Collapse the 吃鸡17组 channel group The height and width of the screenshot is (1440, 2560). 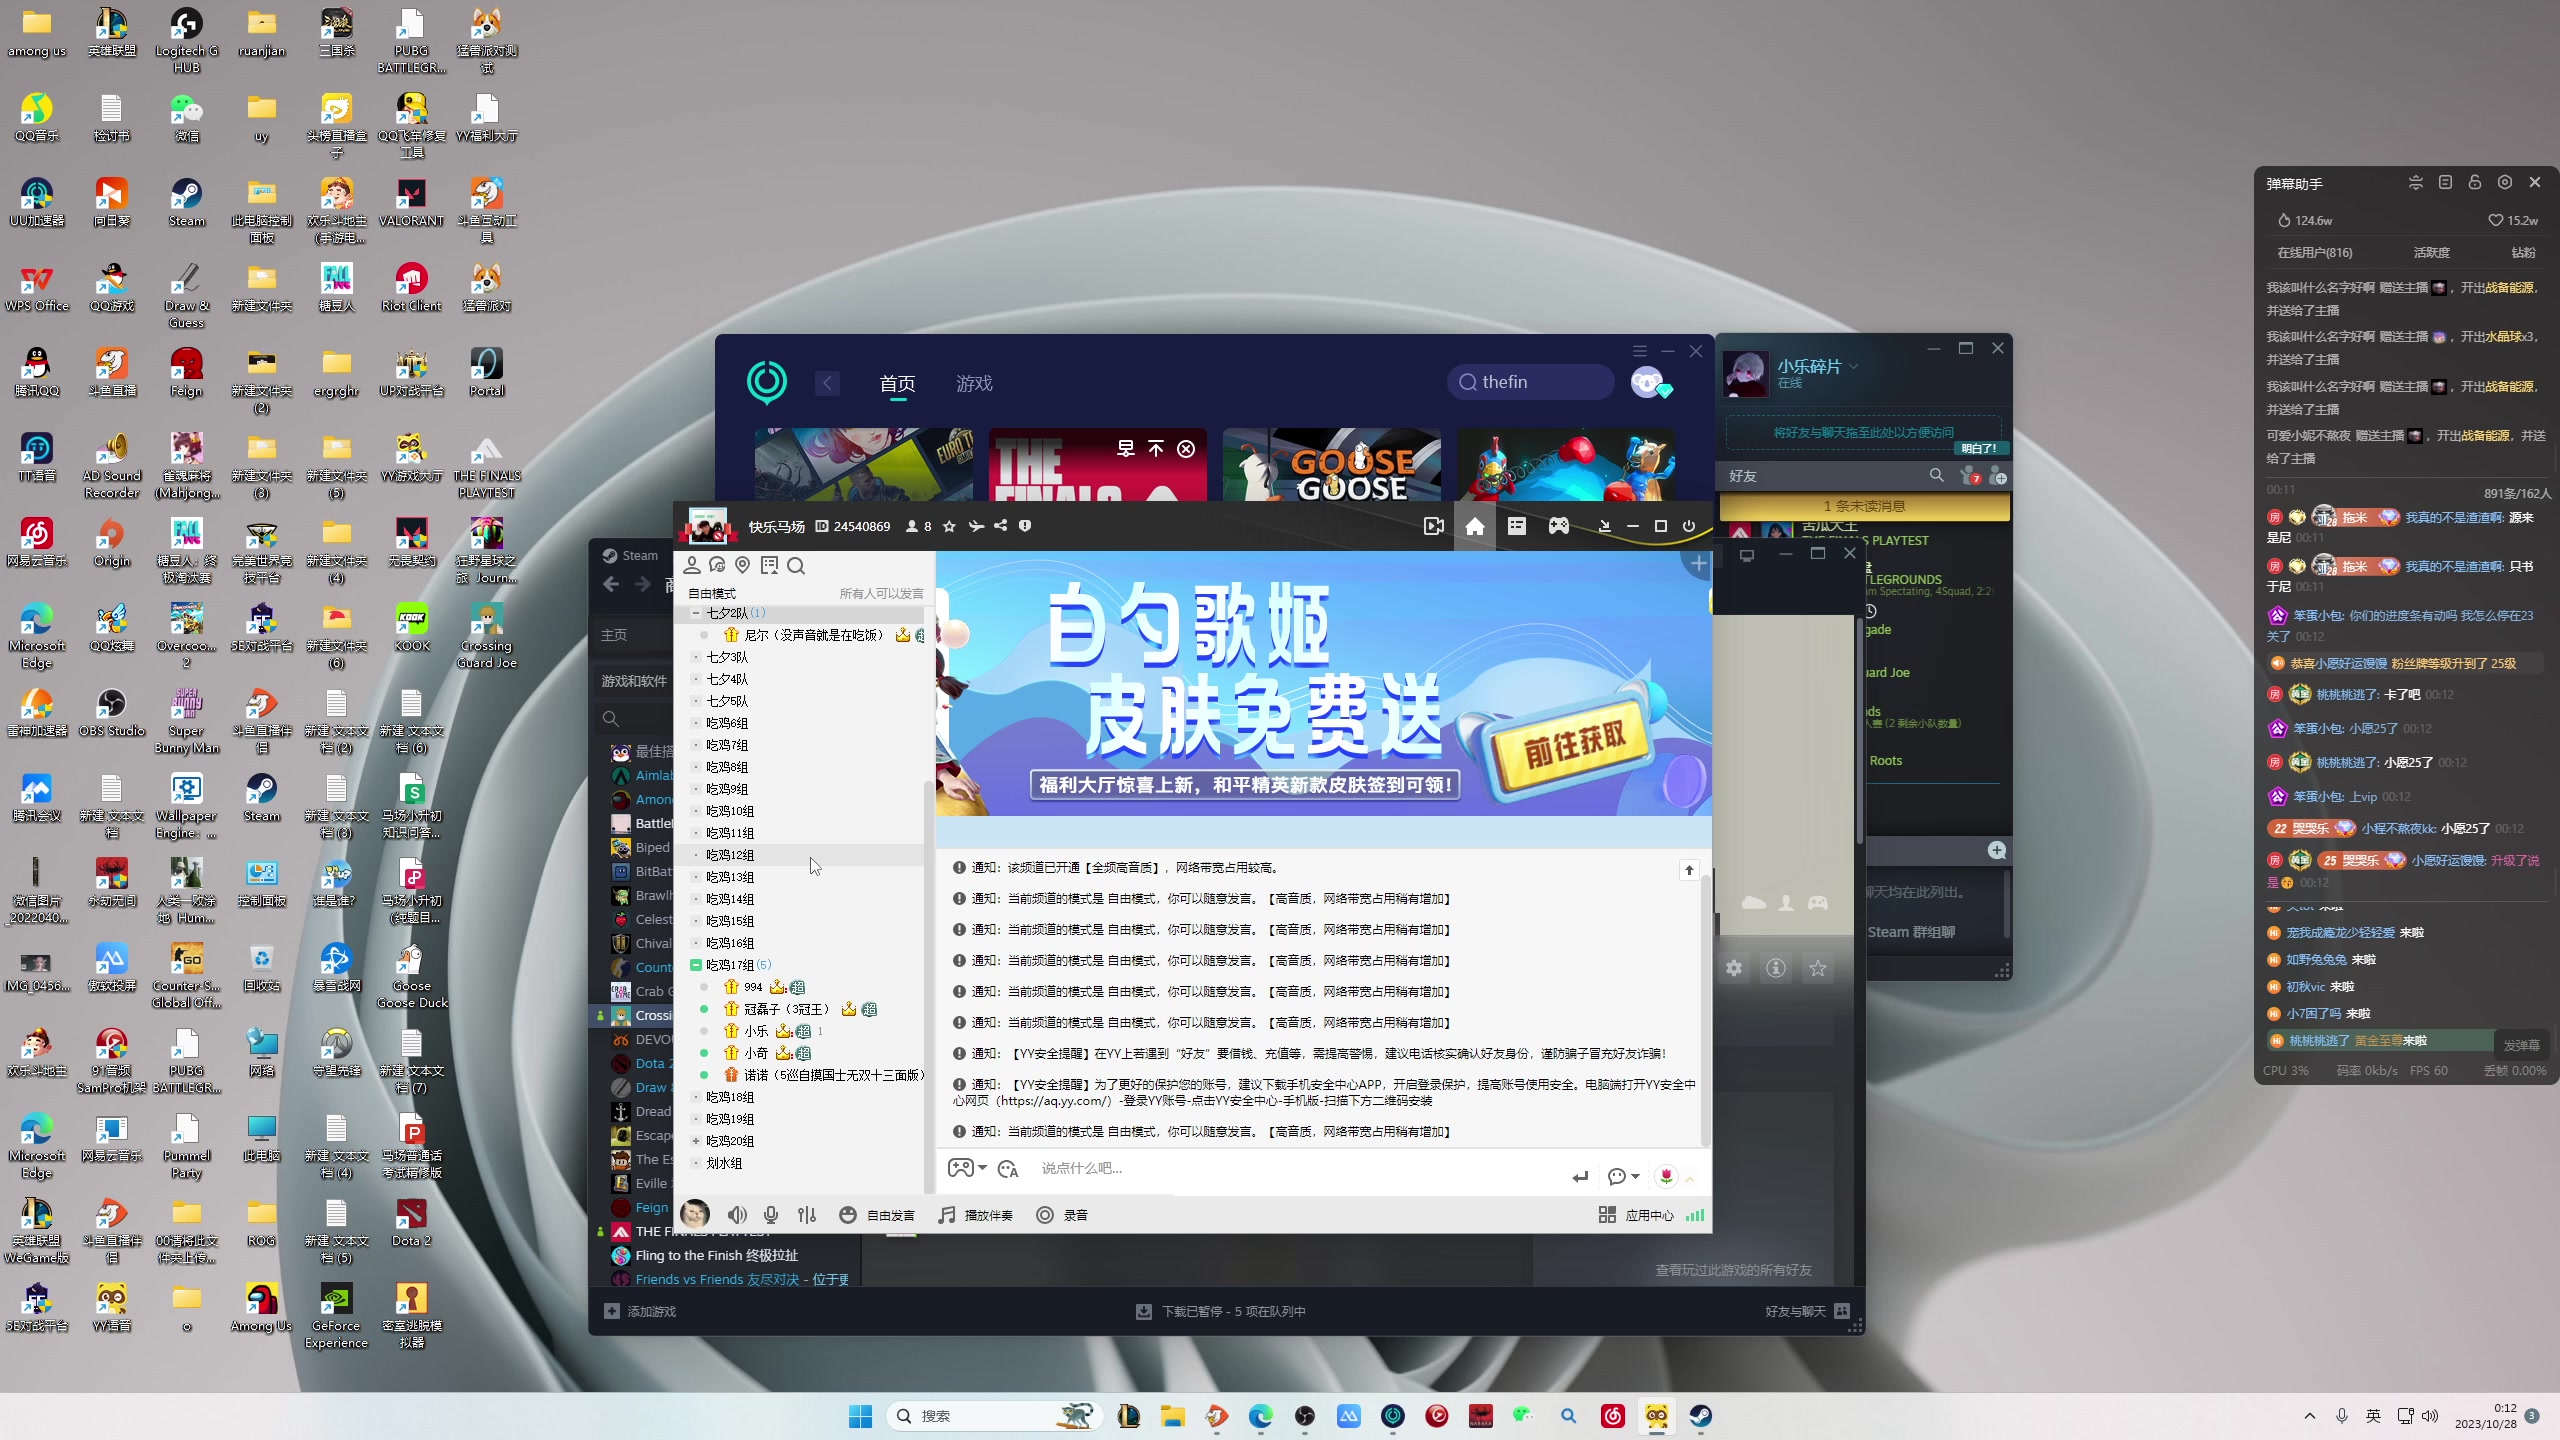[x=696, y=965]
